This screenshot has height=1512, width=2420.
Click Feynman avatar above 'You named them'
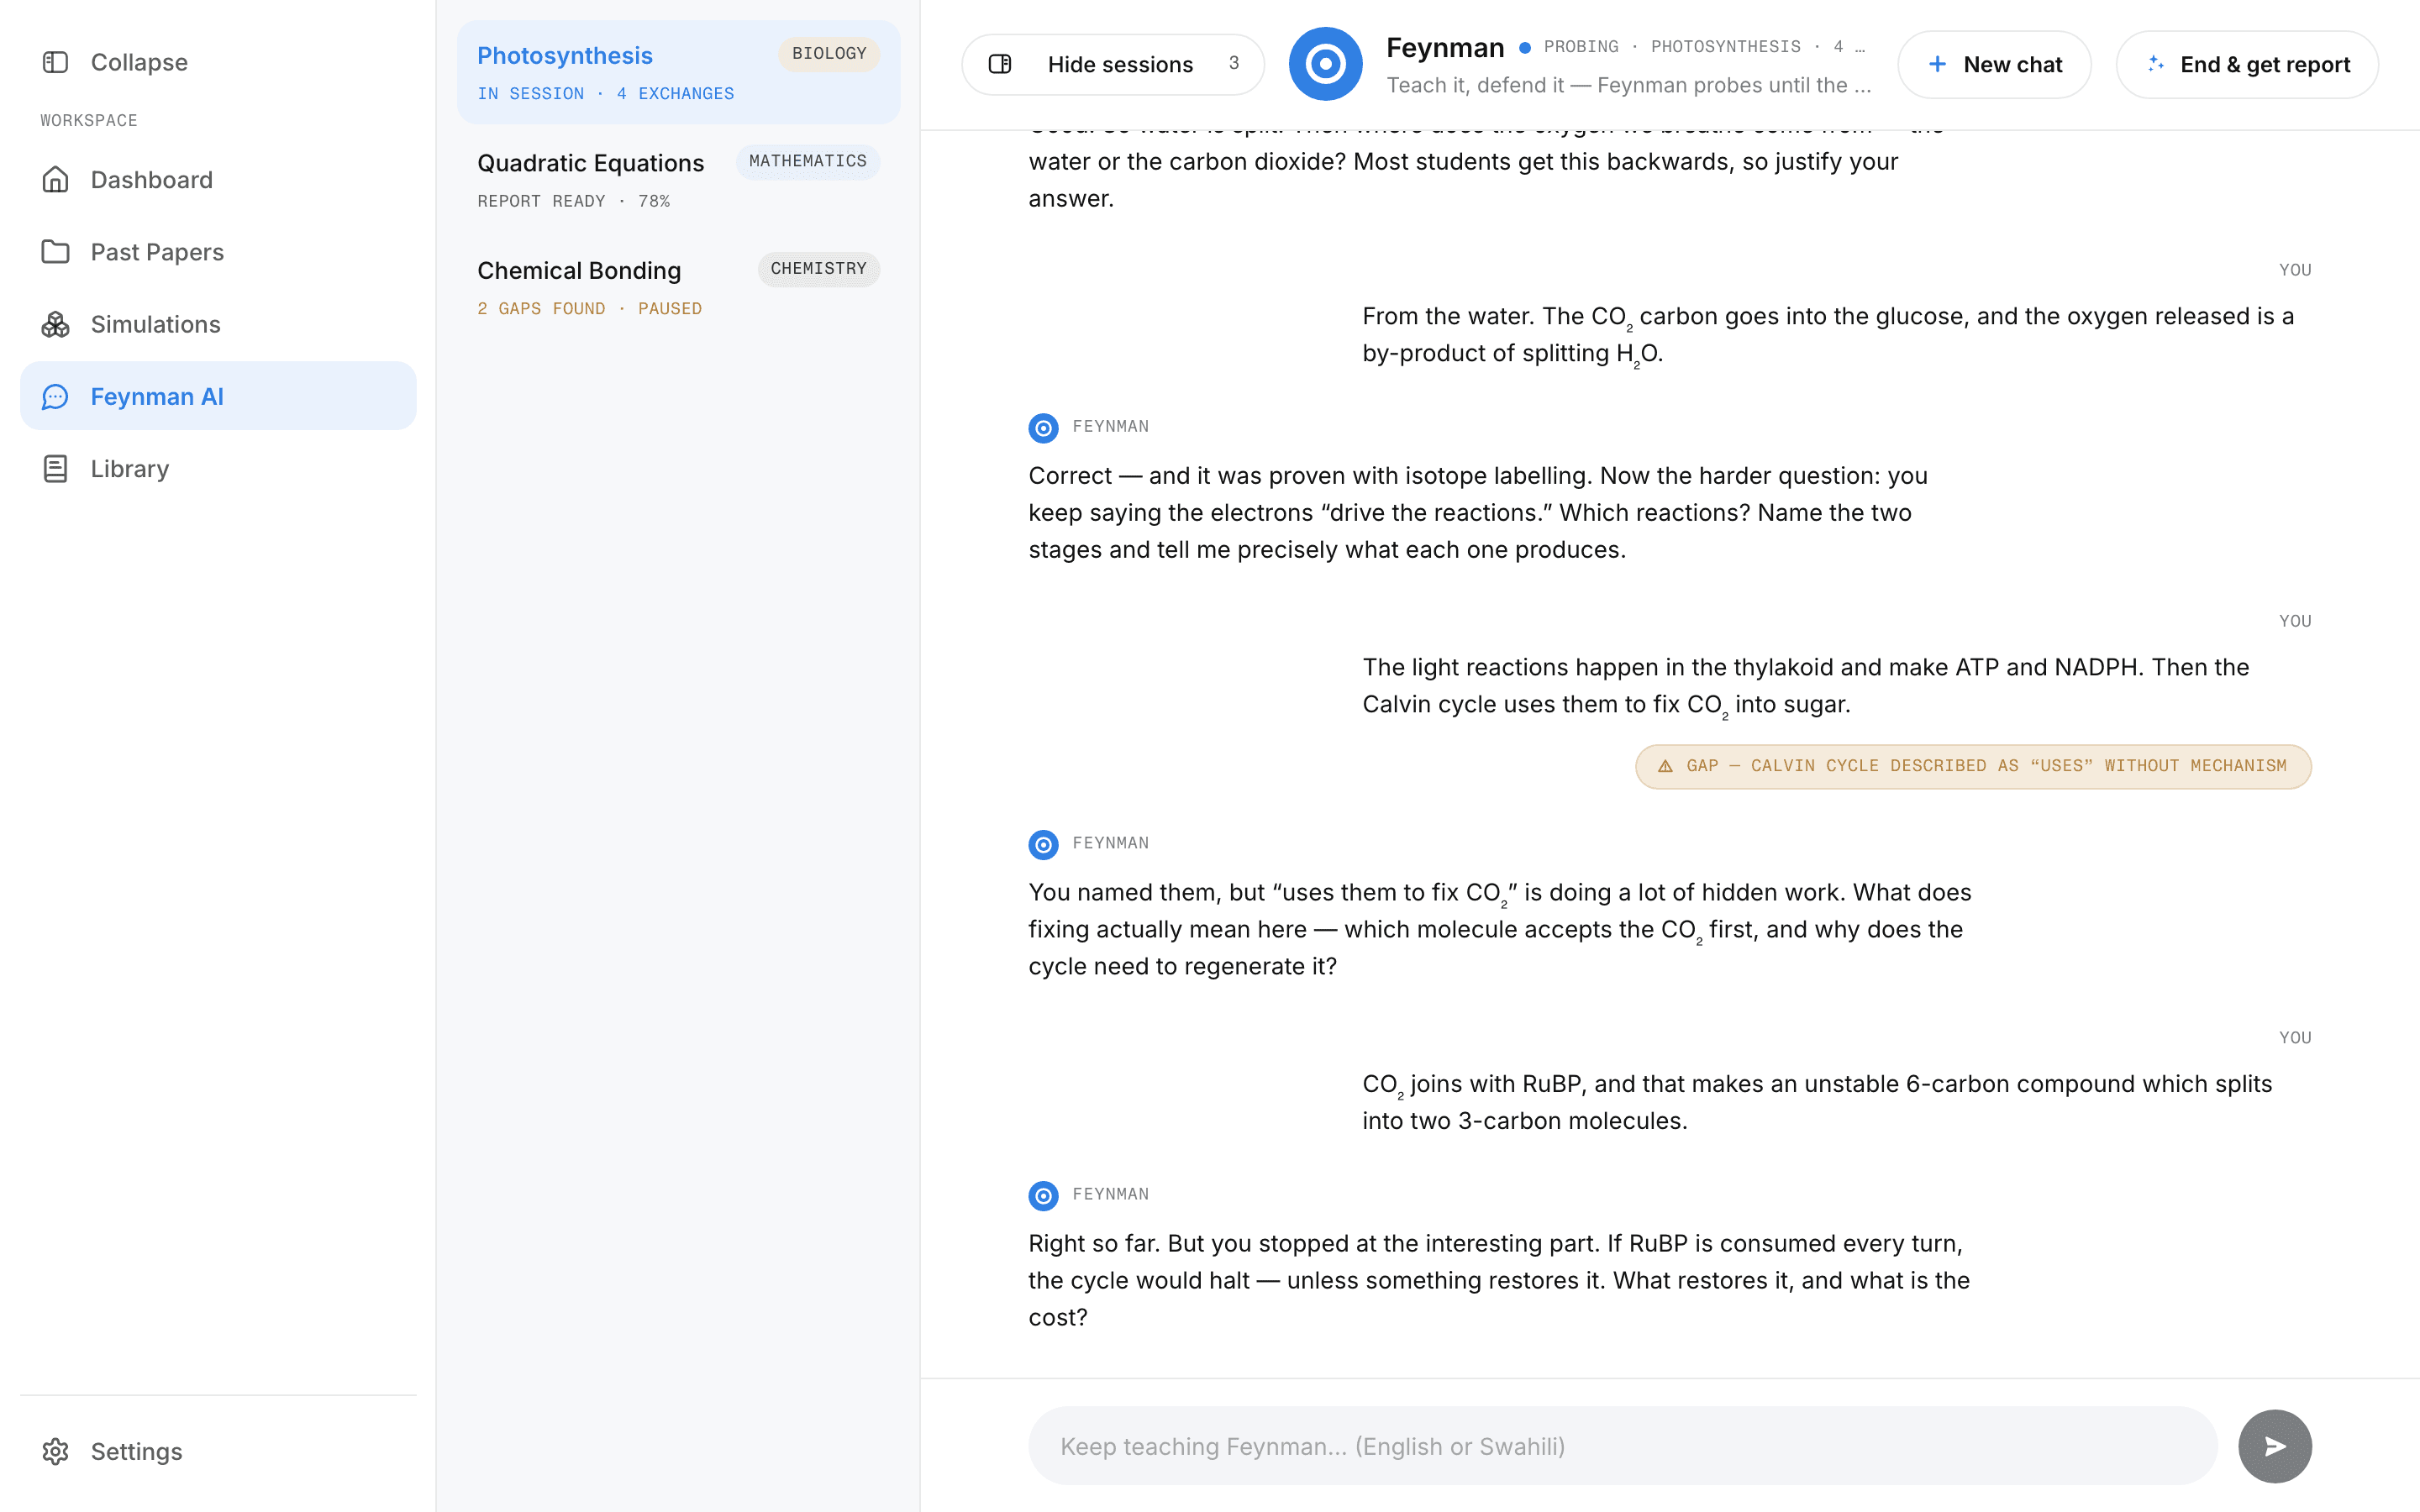[x=1043, y=845]
